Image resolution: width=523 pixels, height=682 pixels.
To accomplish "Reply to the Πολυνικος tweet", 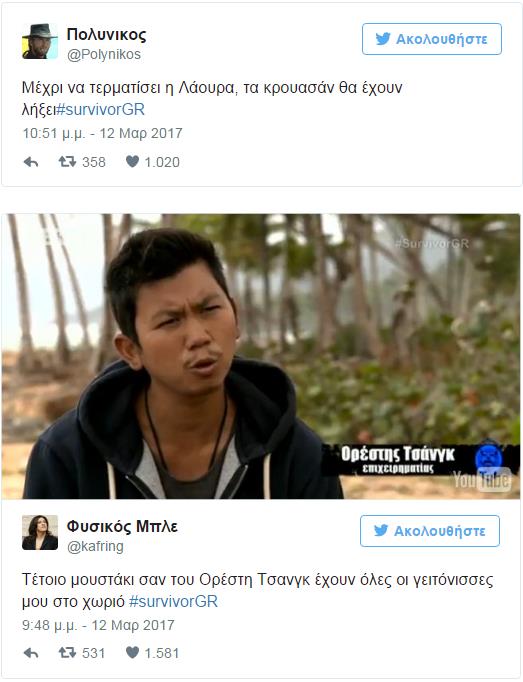I will [x=31, y=162].
